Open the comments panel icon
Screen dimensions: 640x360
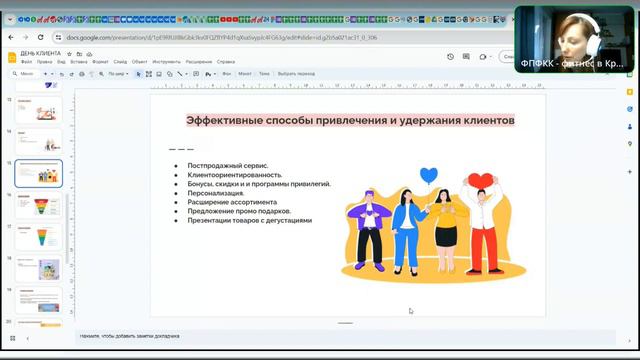(466, 57)
